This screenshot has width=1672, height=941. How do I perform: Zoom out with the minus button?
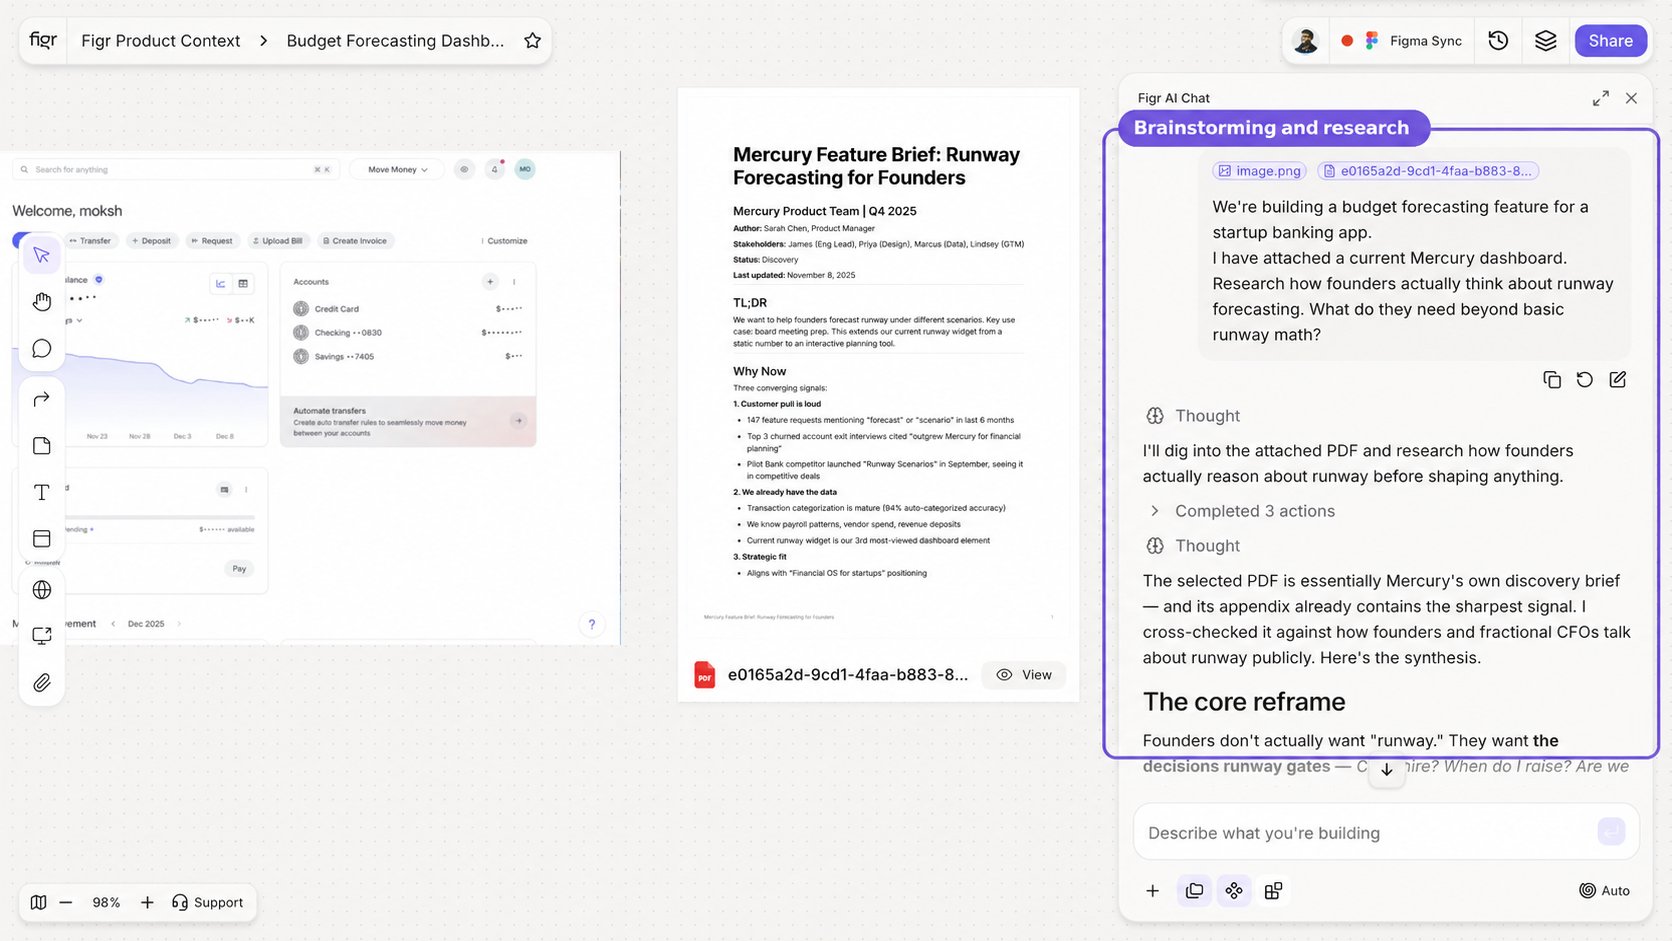[66, 902]
